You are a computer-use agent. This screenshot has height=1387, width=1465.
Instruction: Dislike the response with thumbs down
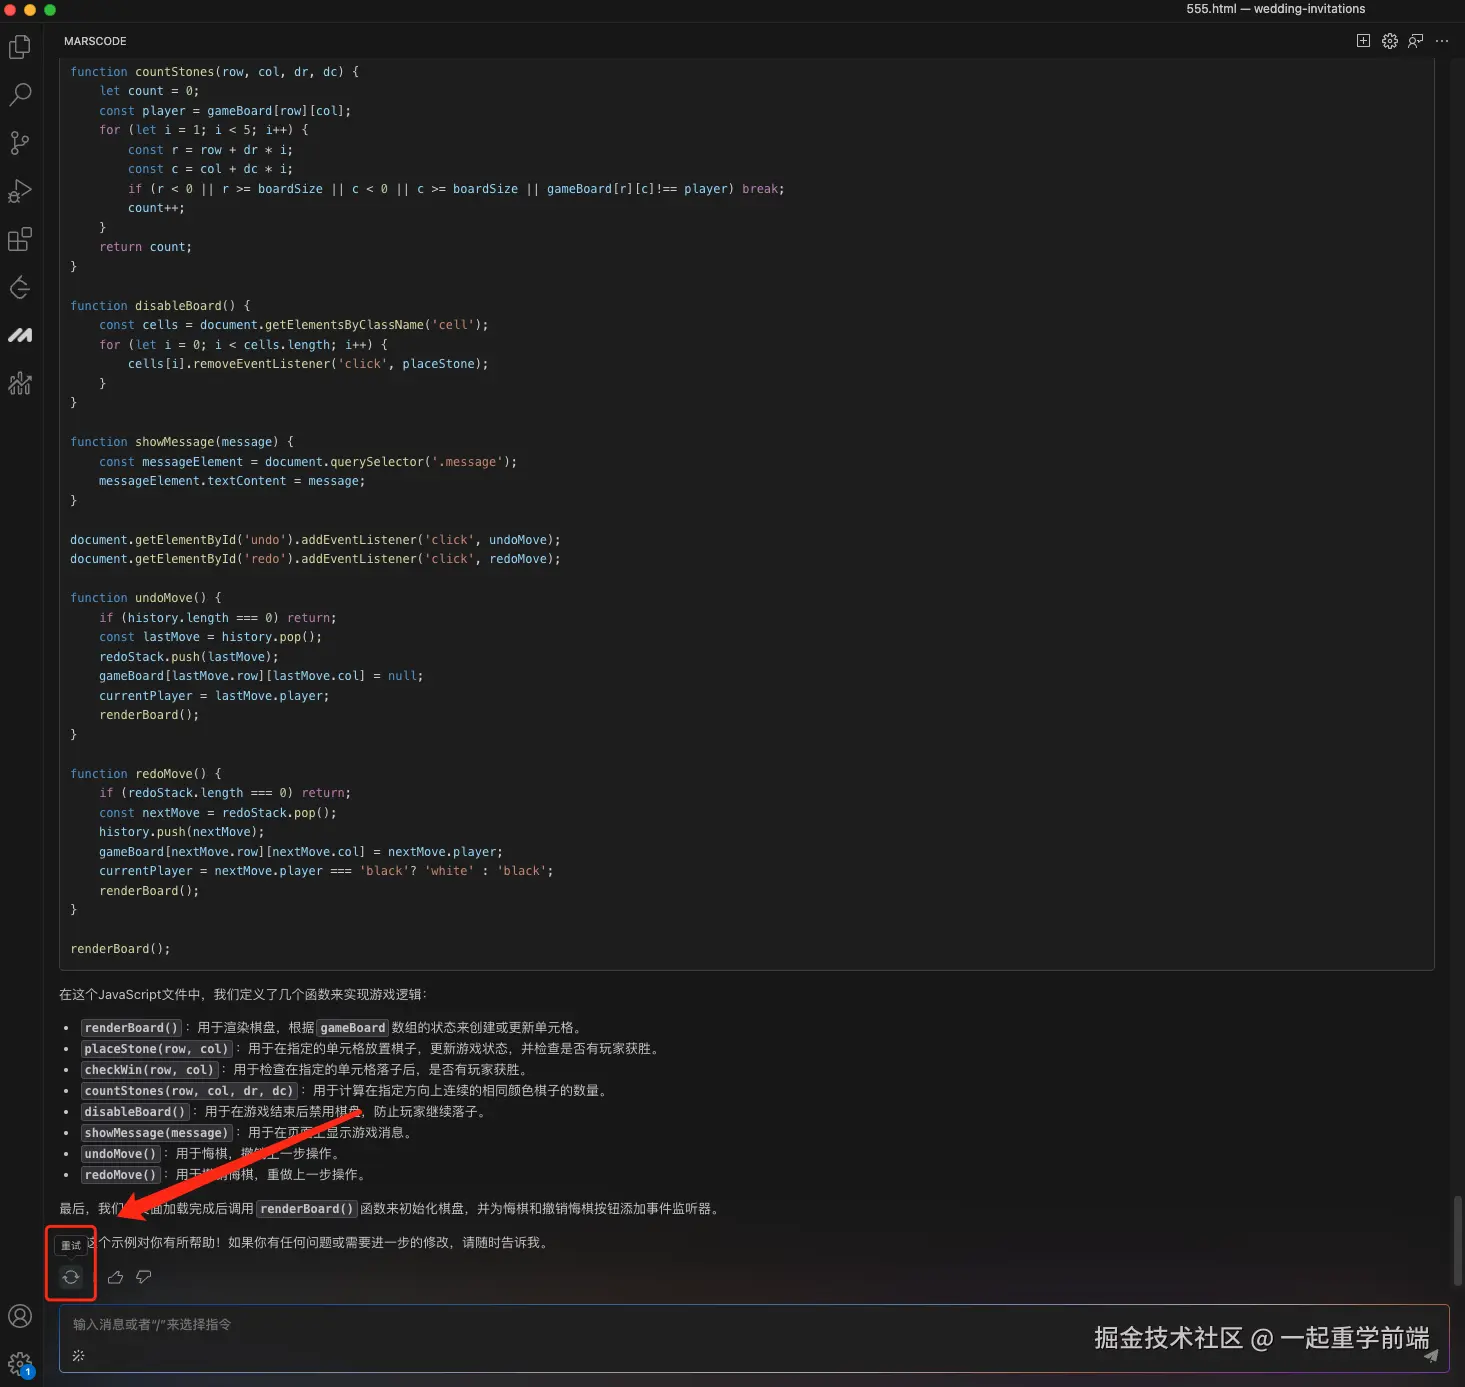(144, 1277)
